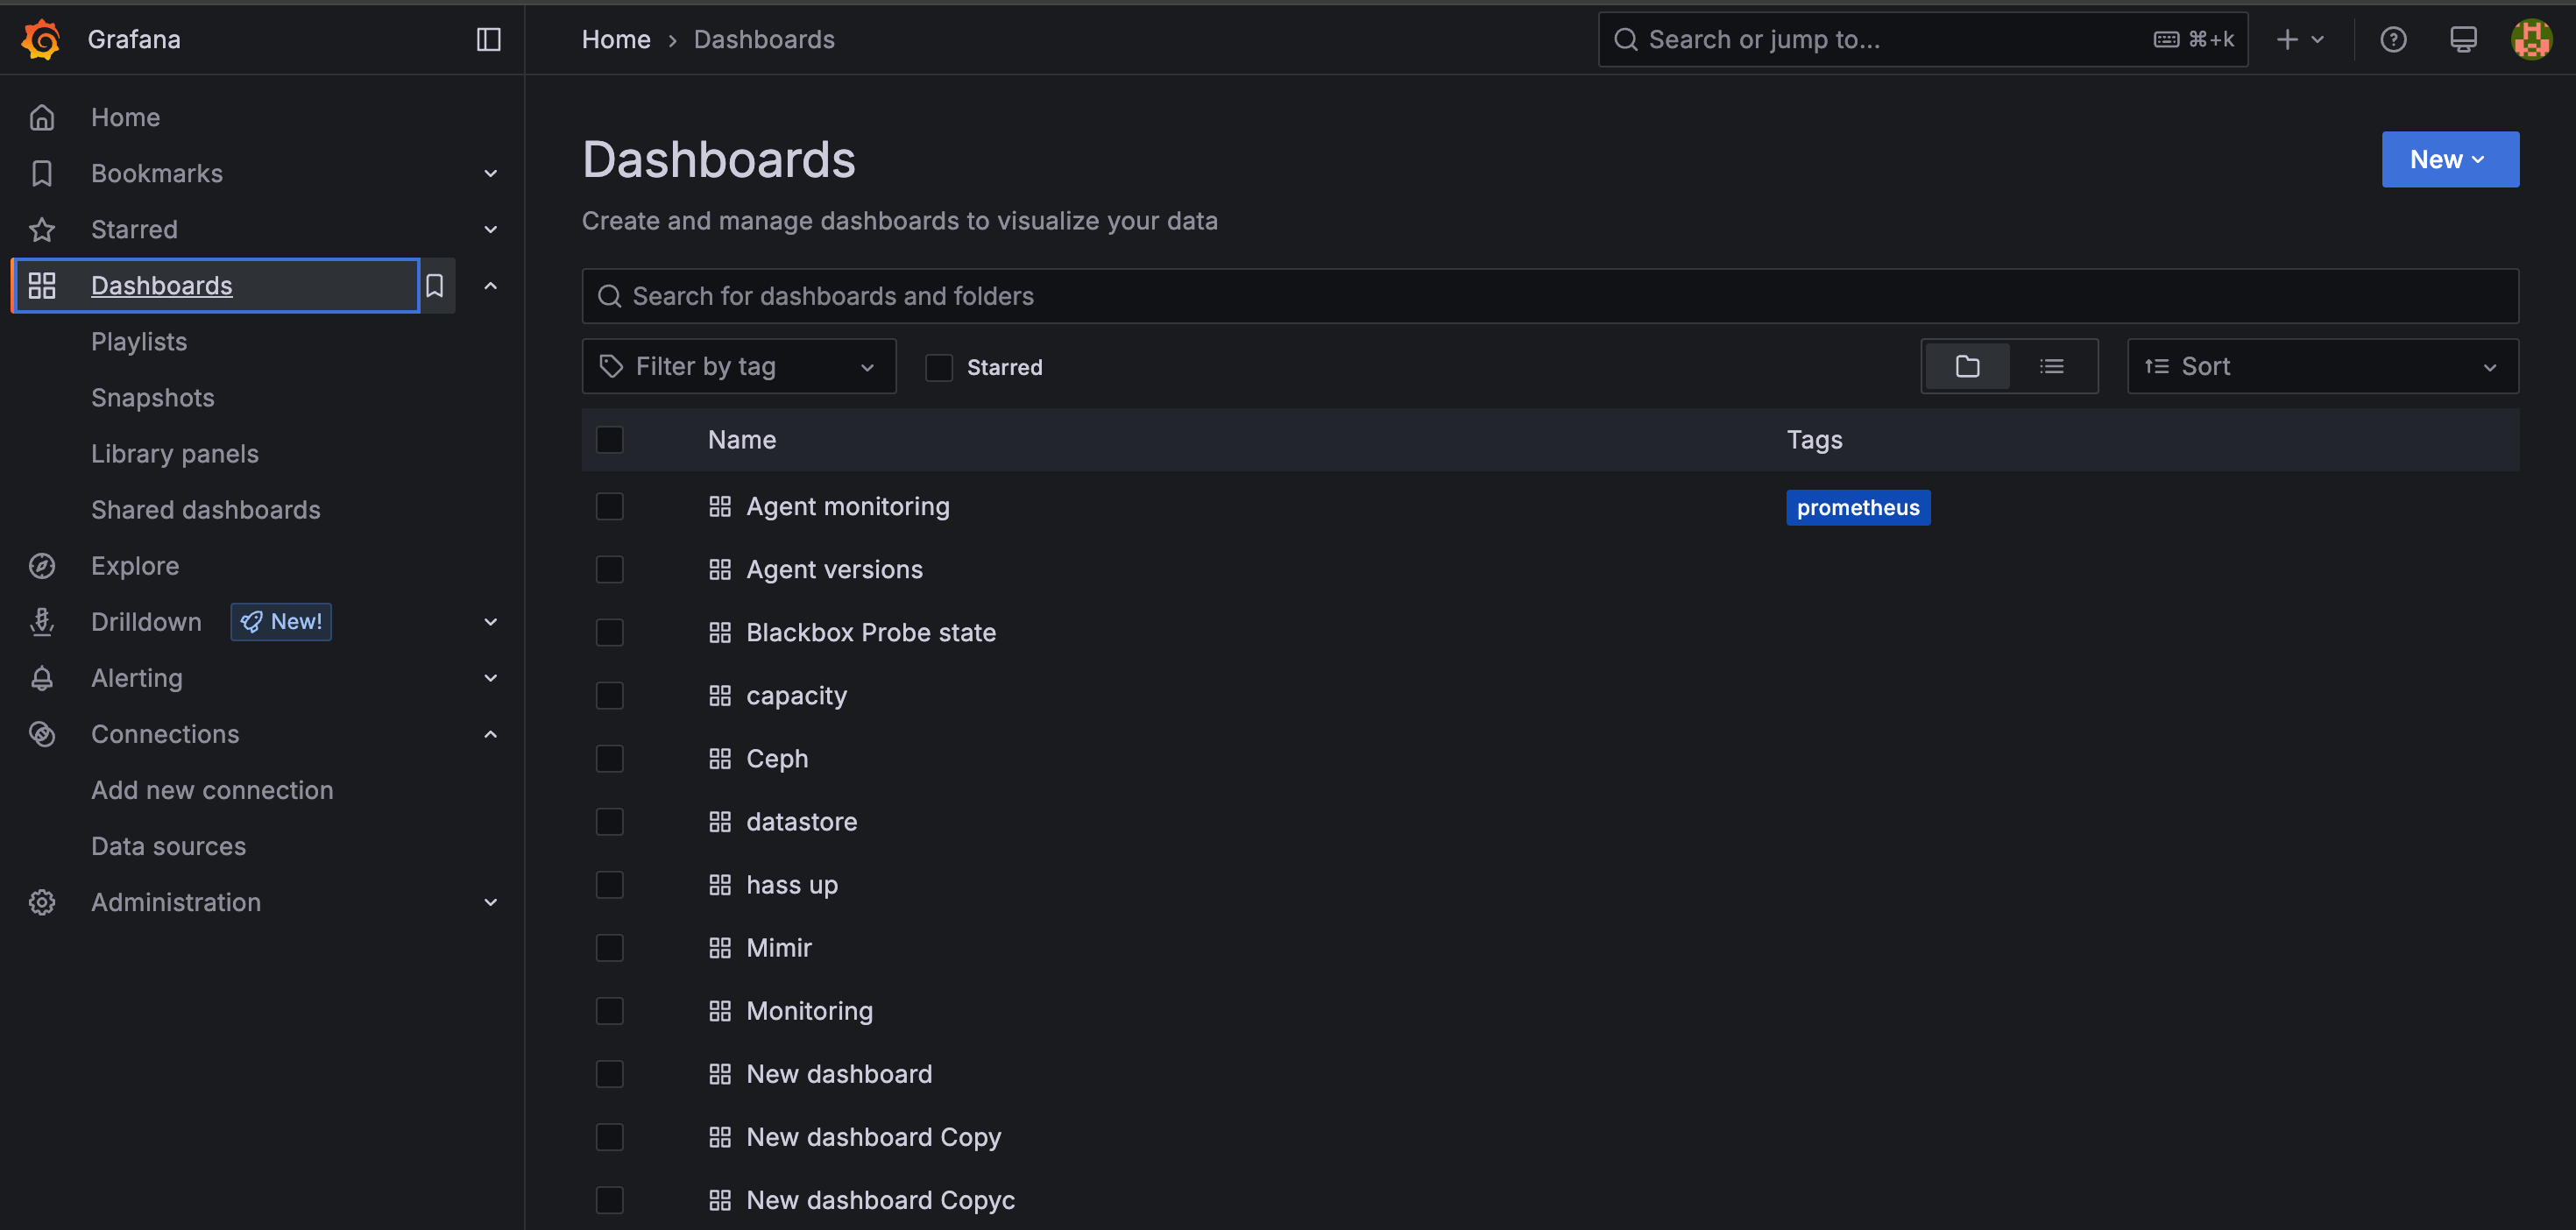Toggle the sidebar collapse icon
The height and width of the screenshot is (1230, 2576).
[488, 39]
